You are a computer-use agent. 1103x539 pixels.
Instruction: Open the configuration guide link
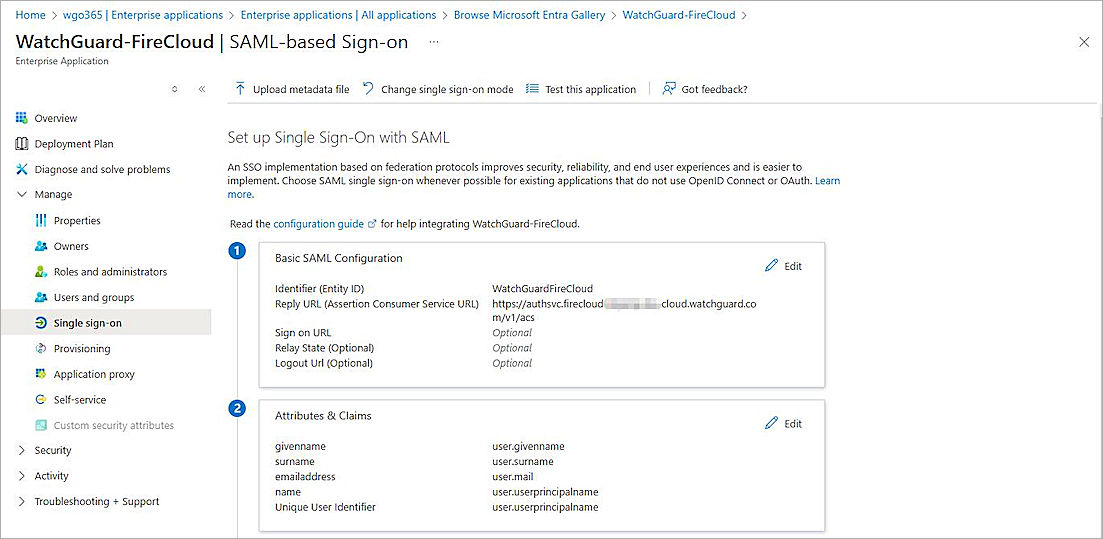pyautogui.click(x=319, y=224)
